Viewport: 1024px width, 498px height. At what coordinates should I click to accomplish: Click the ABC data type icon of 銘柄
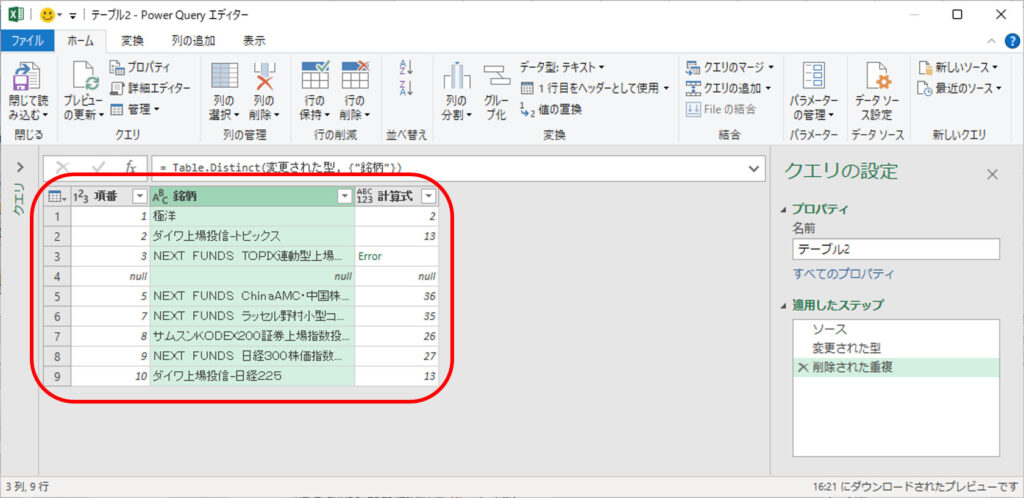pyautogui.click(x=161, y=196)
